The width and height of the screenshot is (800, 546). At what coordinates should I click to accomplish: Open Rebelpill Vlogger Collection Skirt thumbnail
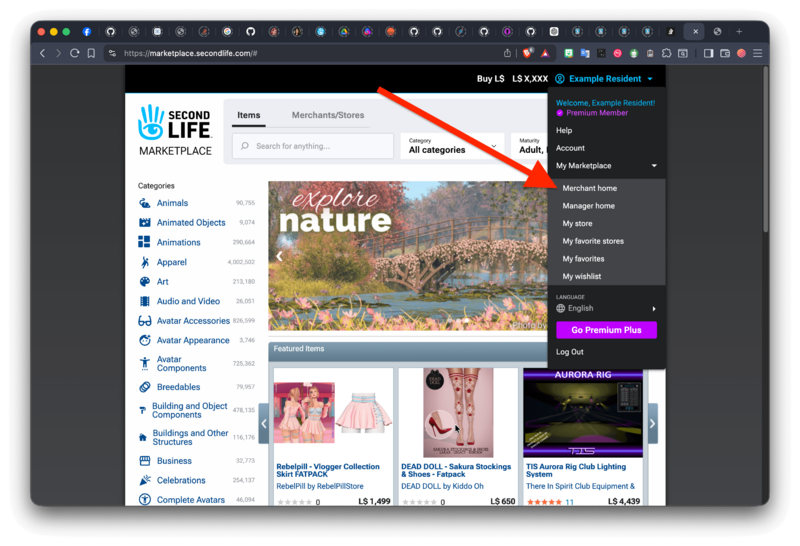tap(333, 413)
